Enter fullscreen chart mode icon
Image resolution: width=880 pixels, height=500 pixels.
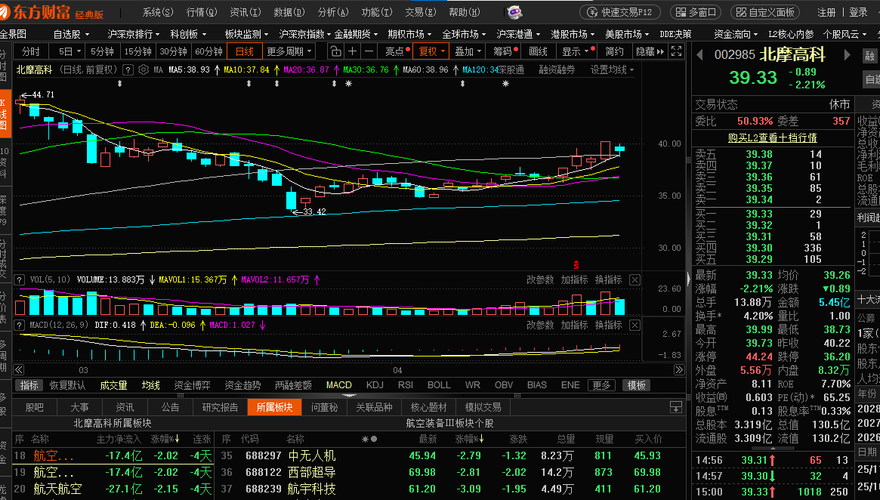[x=676, y=52]
